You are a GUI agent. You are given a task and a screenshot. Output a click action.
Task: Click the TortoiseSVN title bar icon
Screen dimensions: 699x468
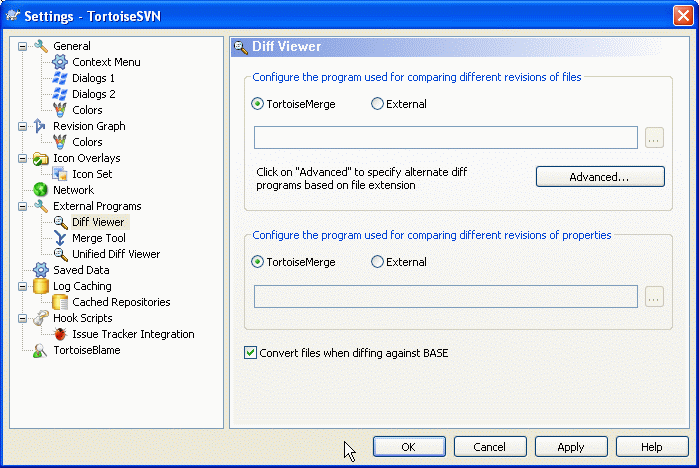click(x=12, y=16)
